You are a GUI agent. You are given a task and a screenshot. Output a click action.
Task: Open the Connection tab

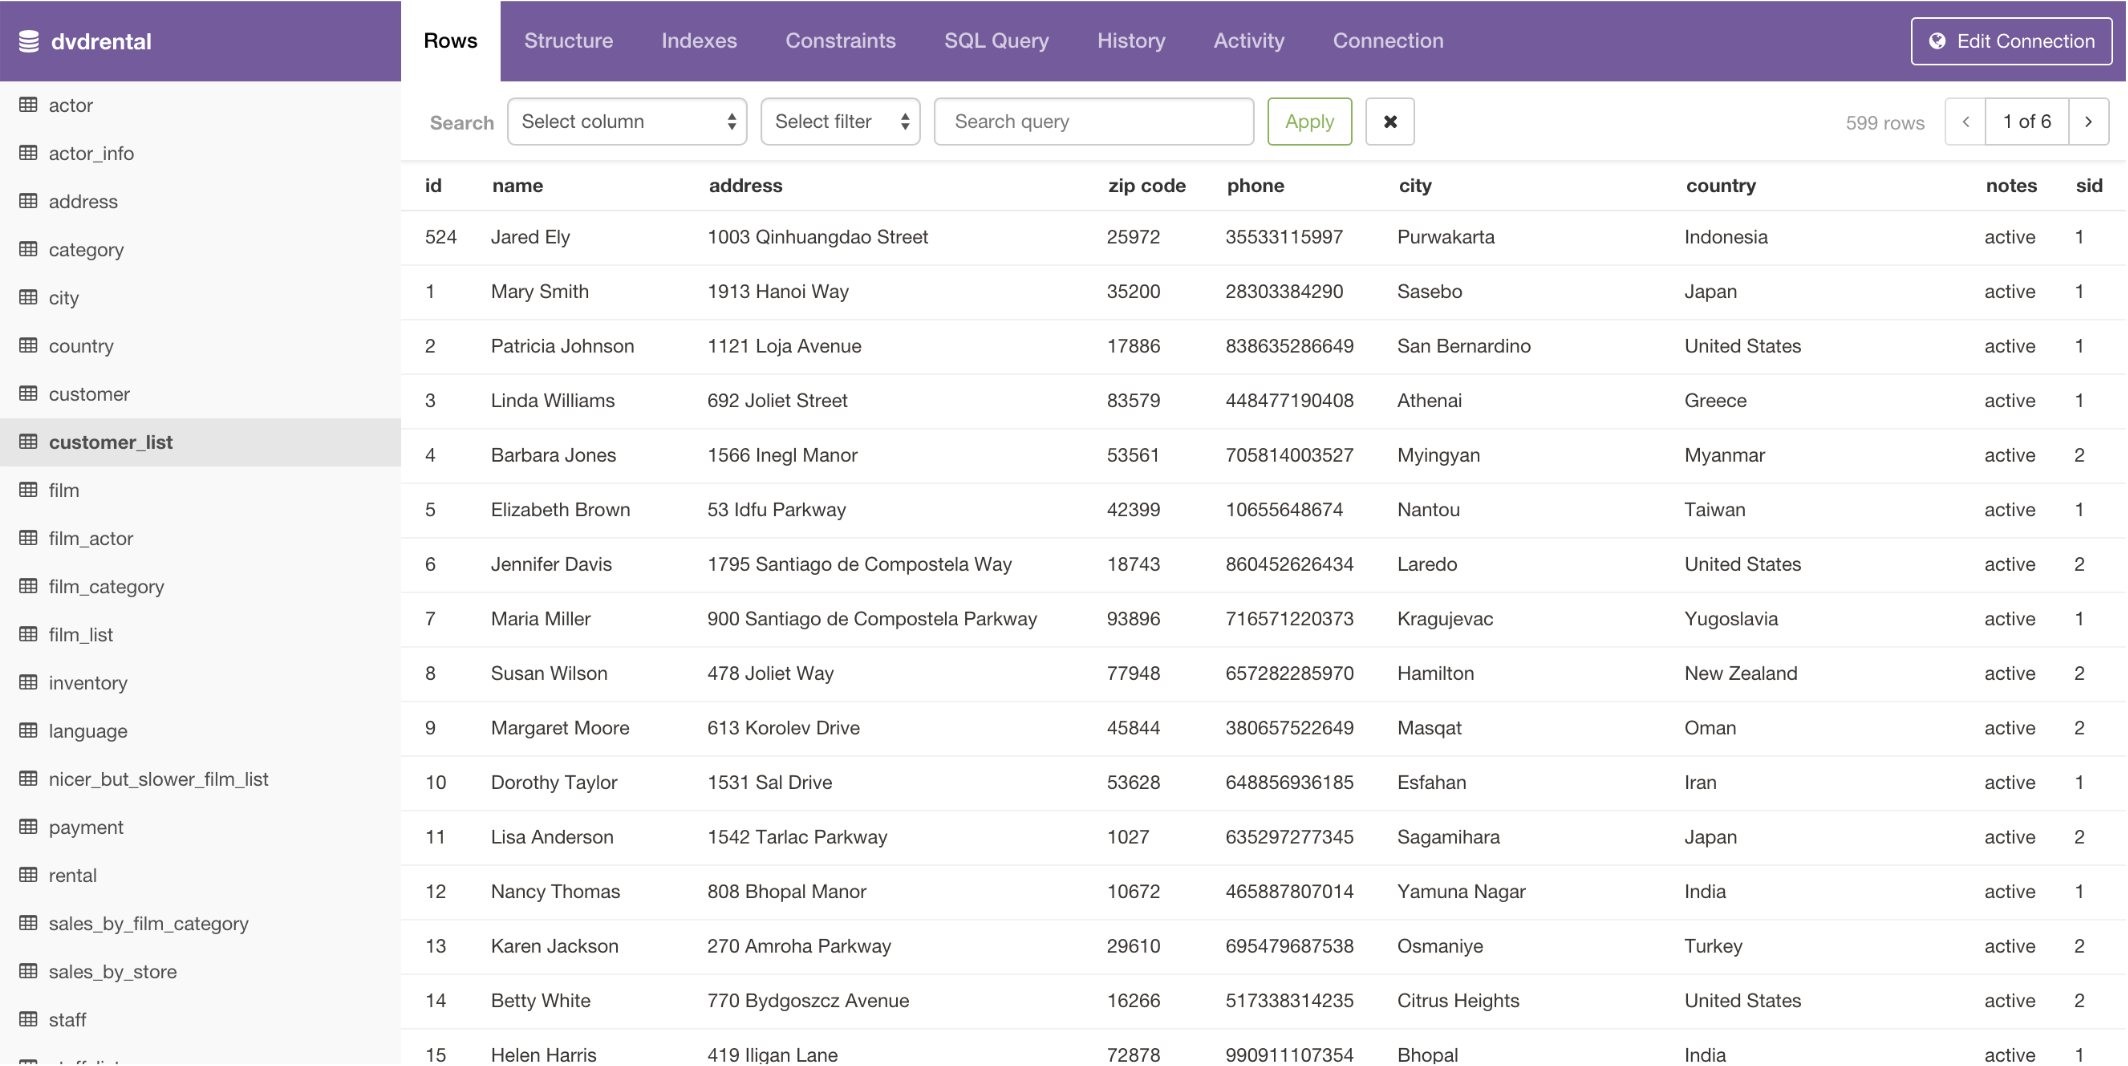point(1388,41)
